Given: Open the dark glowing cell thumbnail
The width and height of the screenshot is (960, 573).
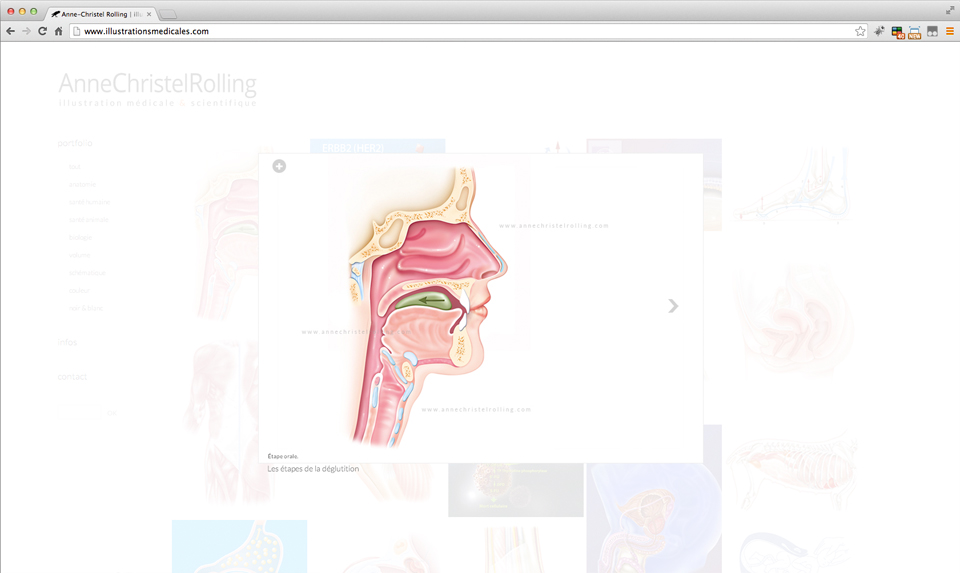Looking at the screenshot, I should (x=516, y=490).
